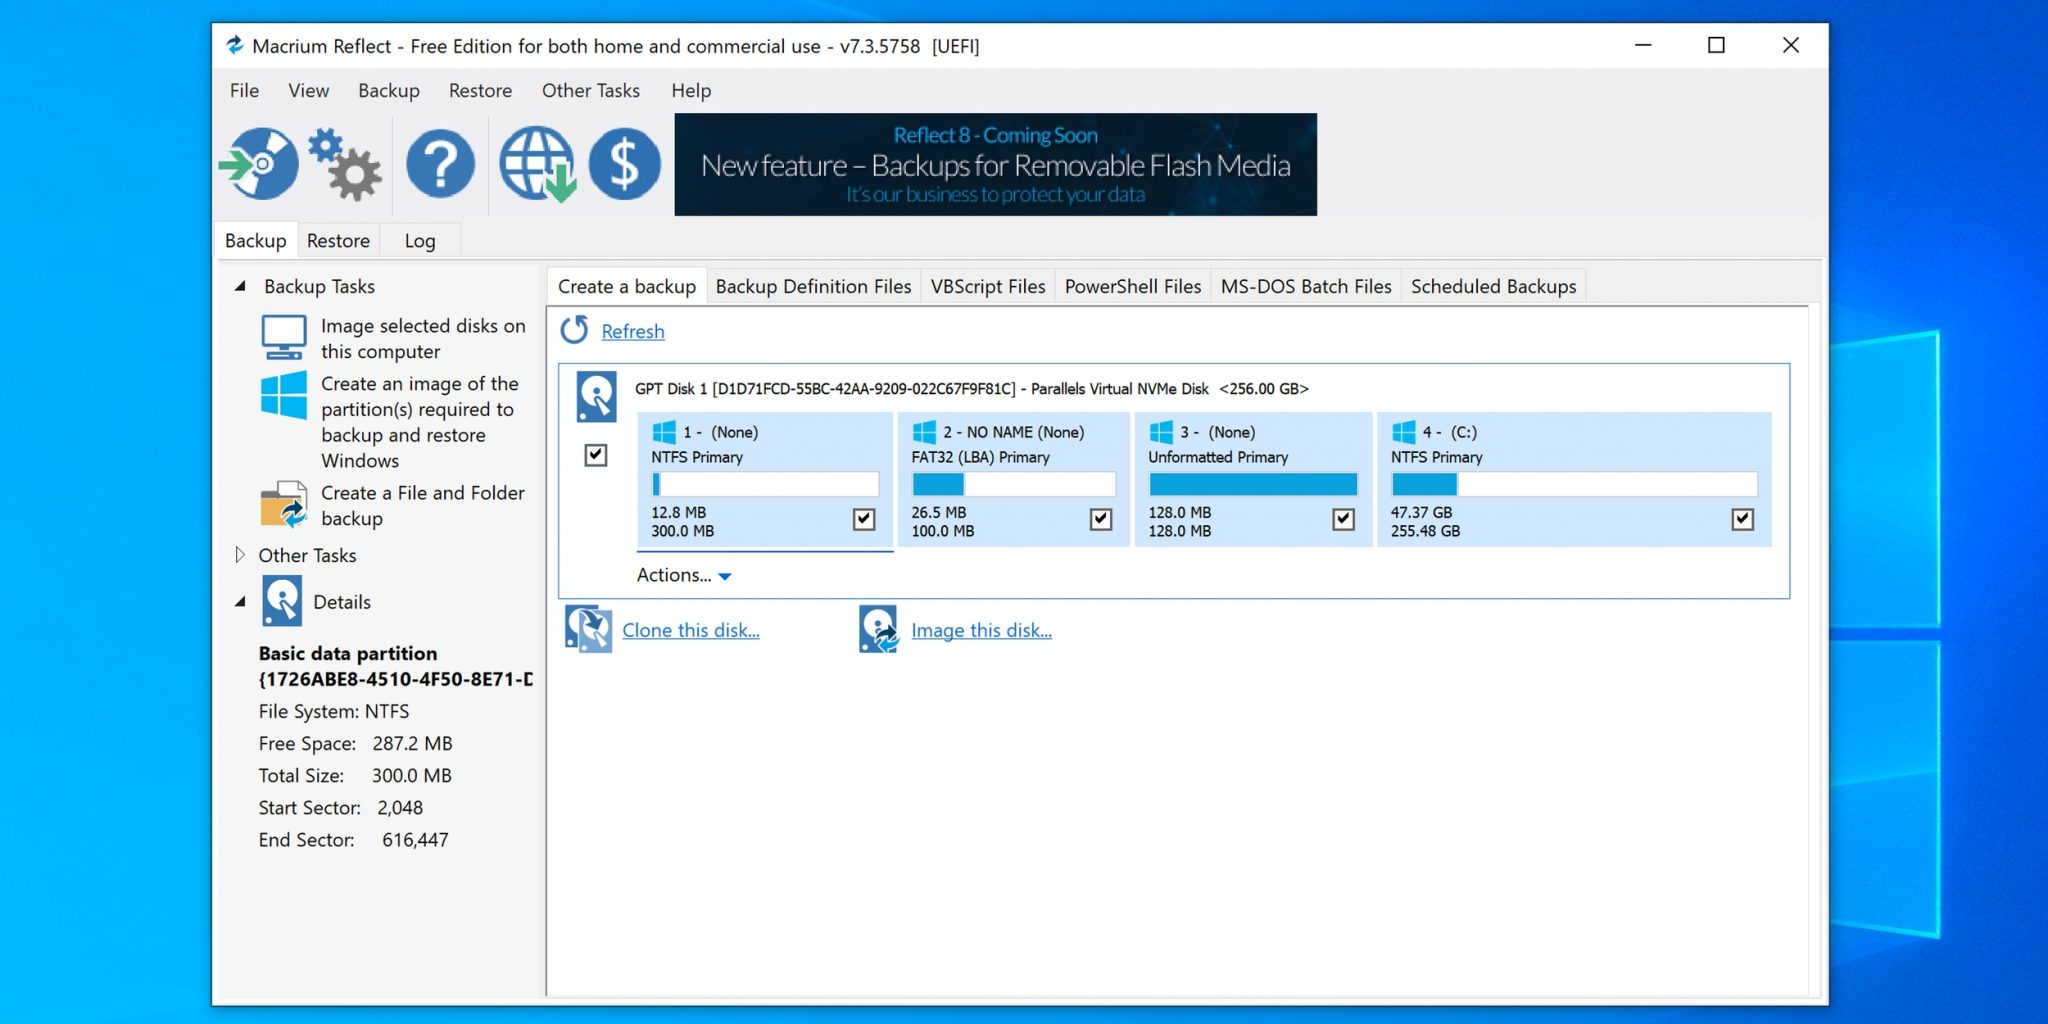
Task: Toggle the C: partition checkbox
Action: click(x=1742, y=519)
